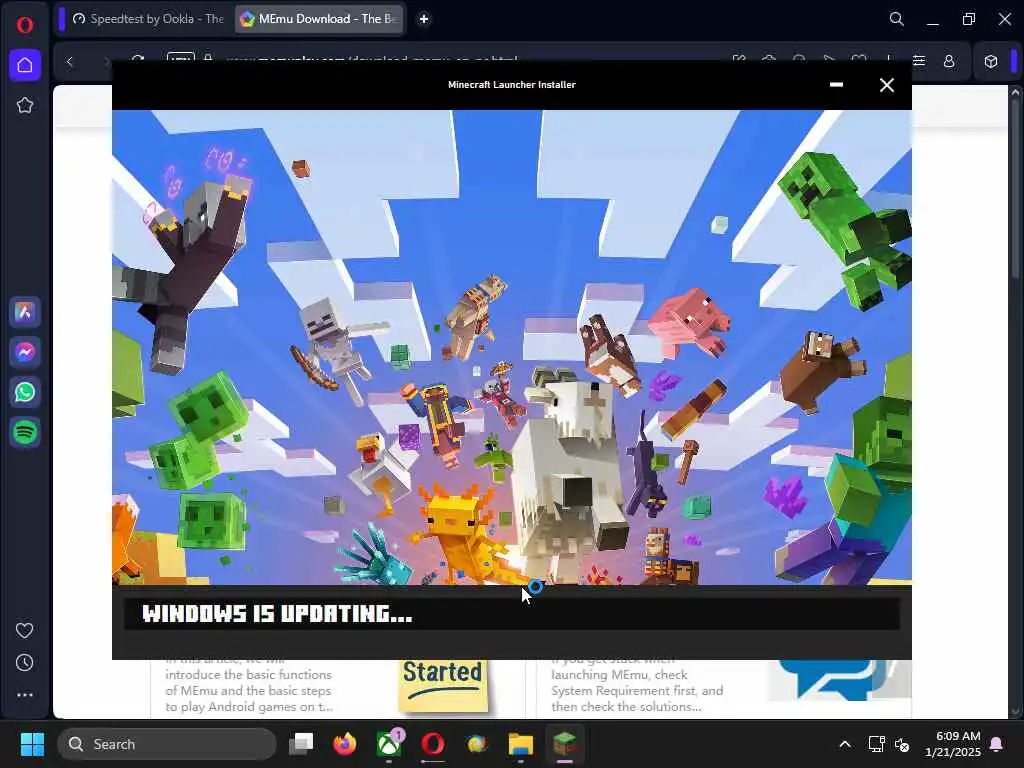This screenshot has height=768, width=1024.
Task: Minimize the Minecraft Launcher Installer
Action: (x=836, y=85)
